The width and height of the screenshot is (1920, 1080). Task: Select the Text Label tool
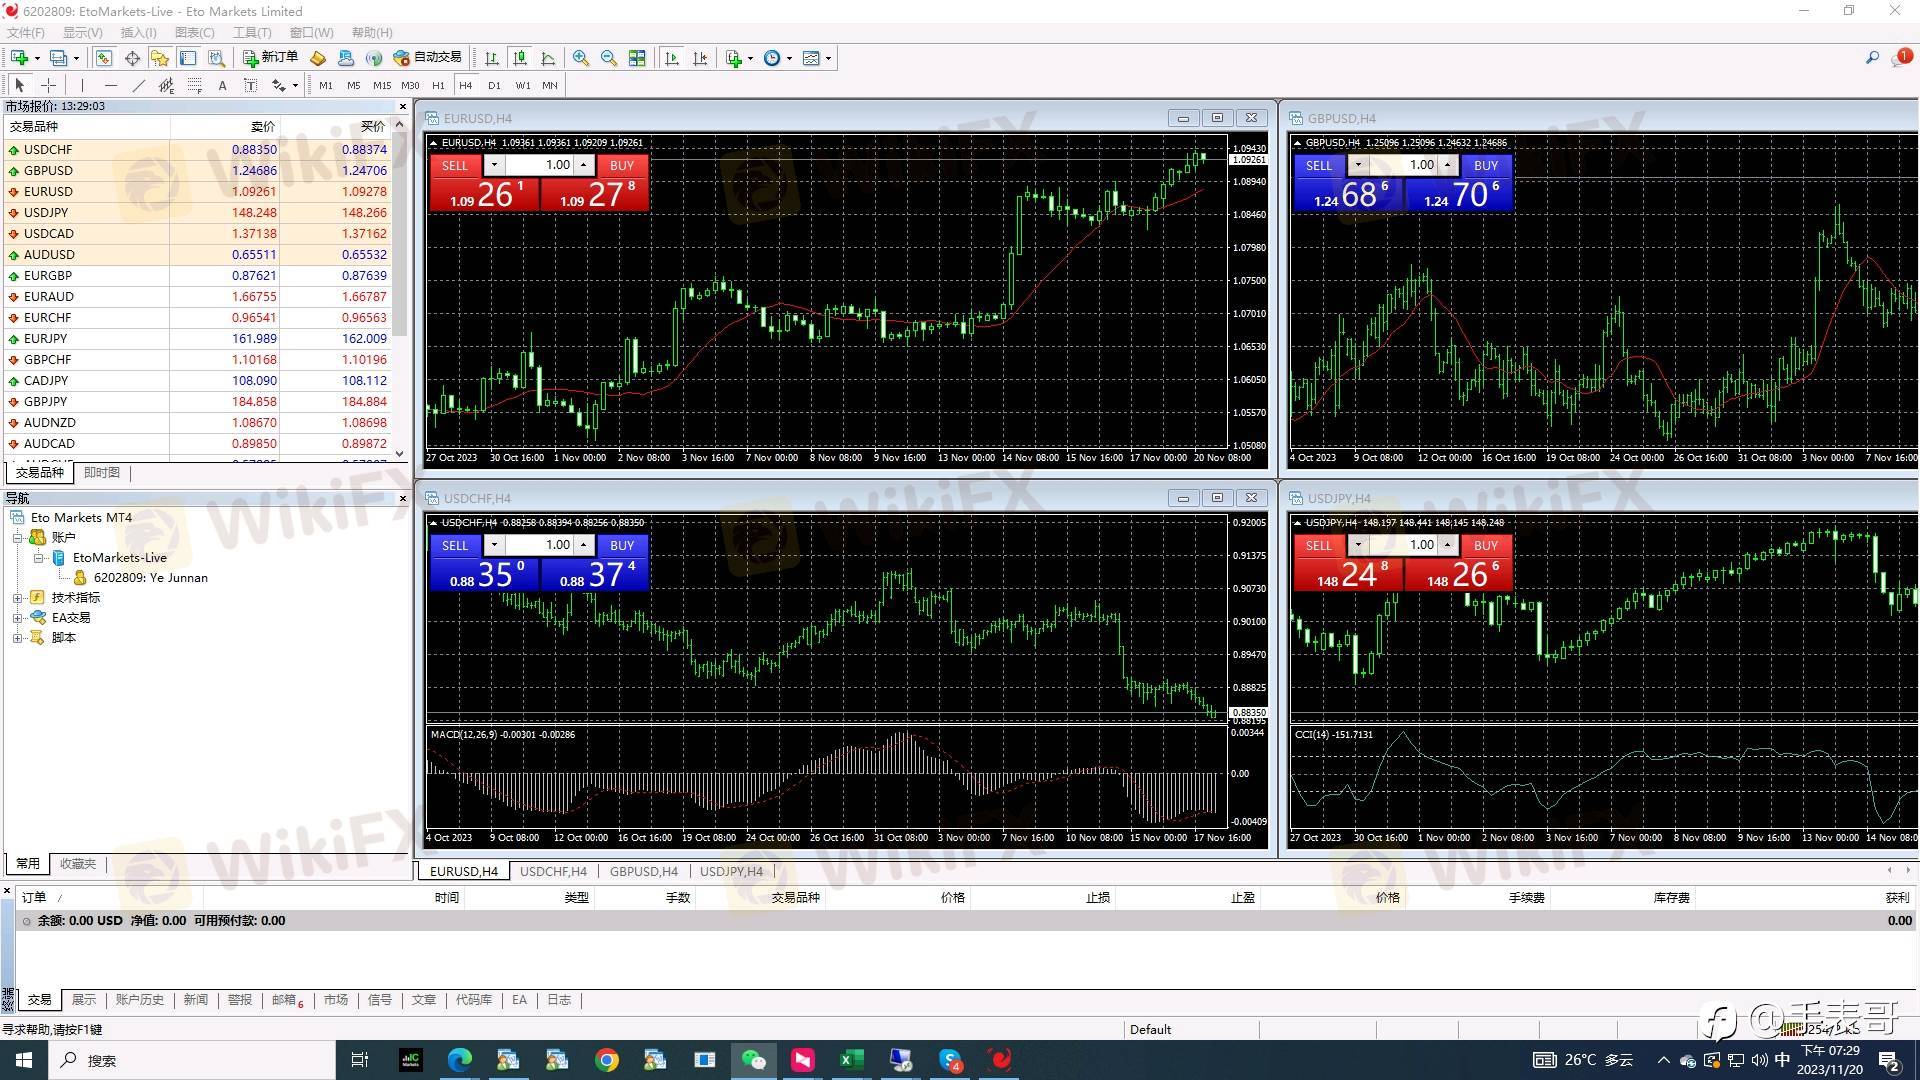[x=250, y=85]
